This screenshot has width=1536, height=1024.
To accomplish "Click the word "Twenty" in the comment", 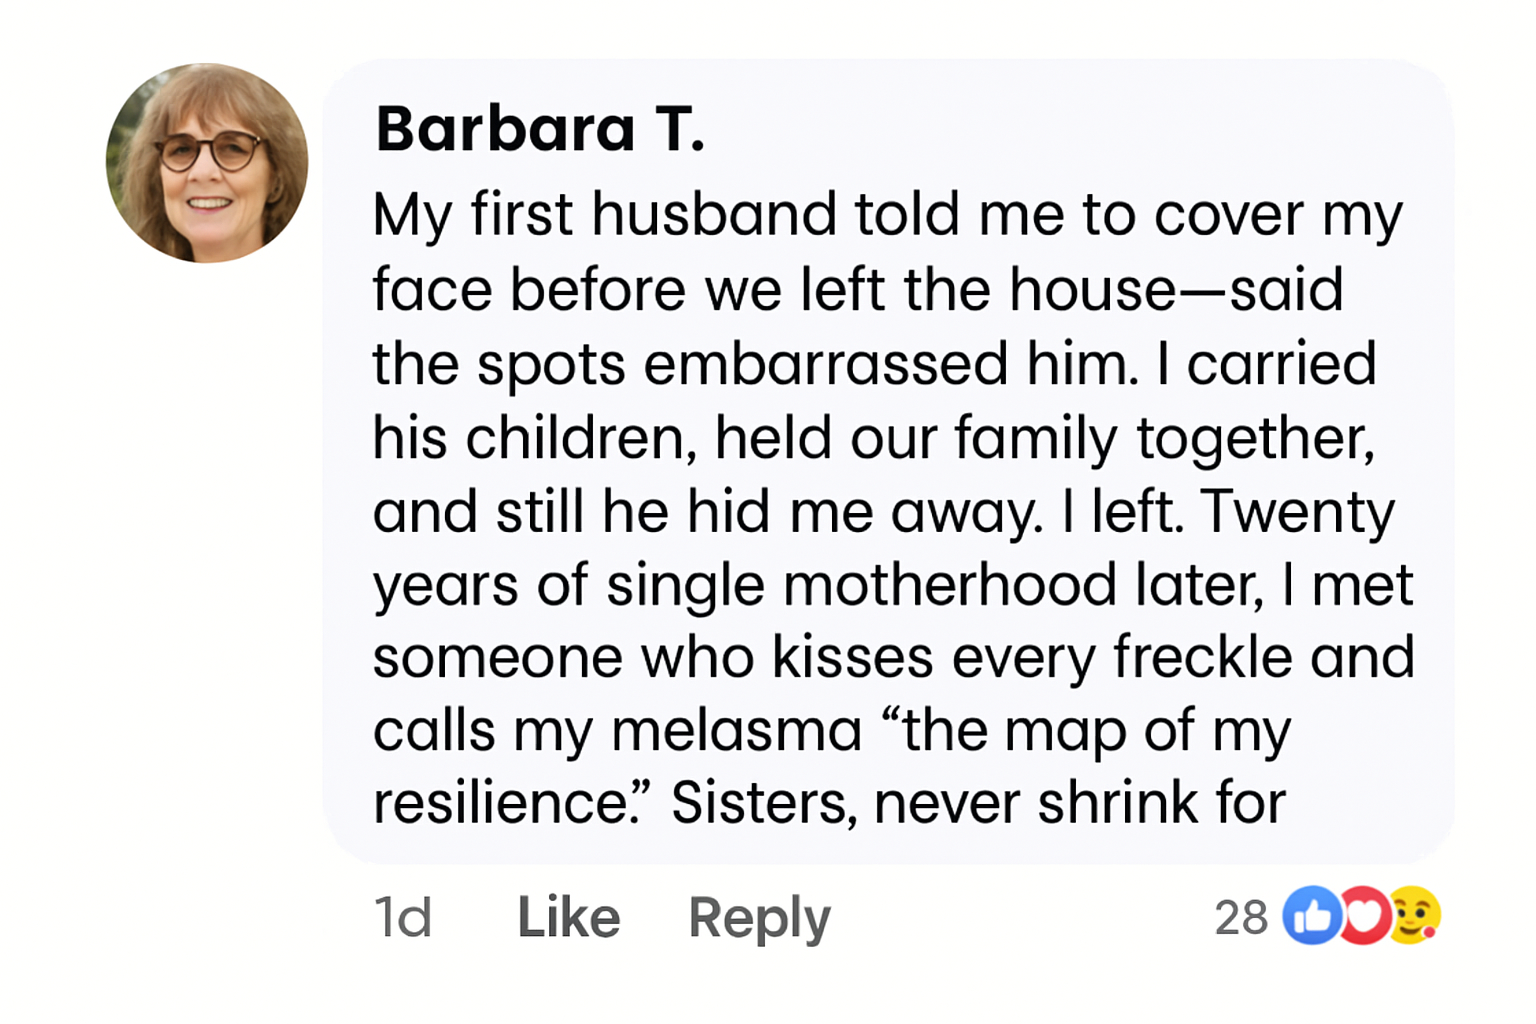I will click(1298, 511).
